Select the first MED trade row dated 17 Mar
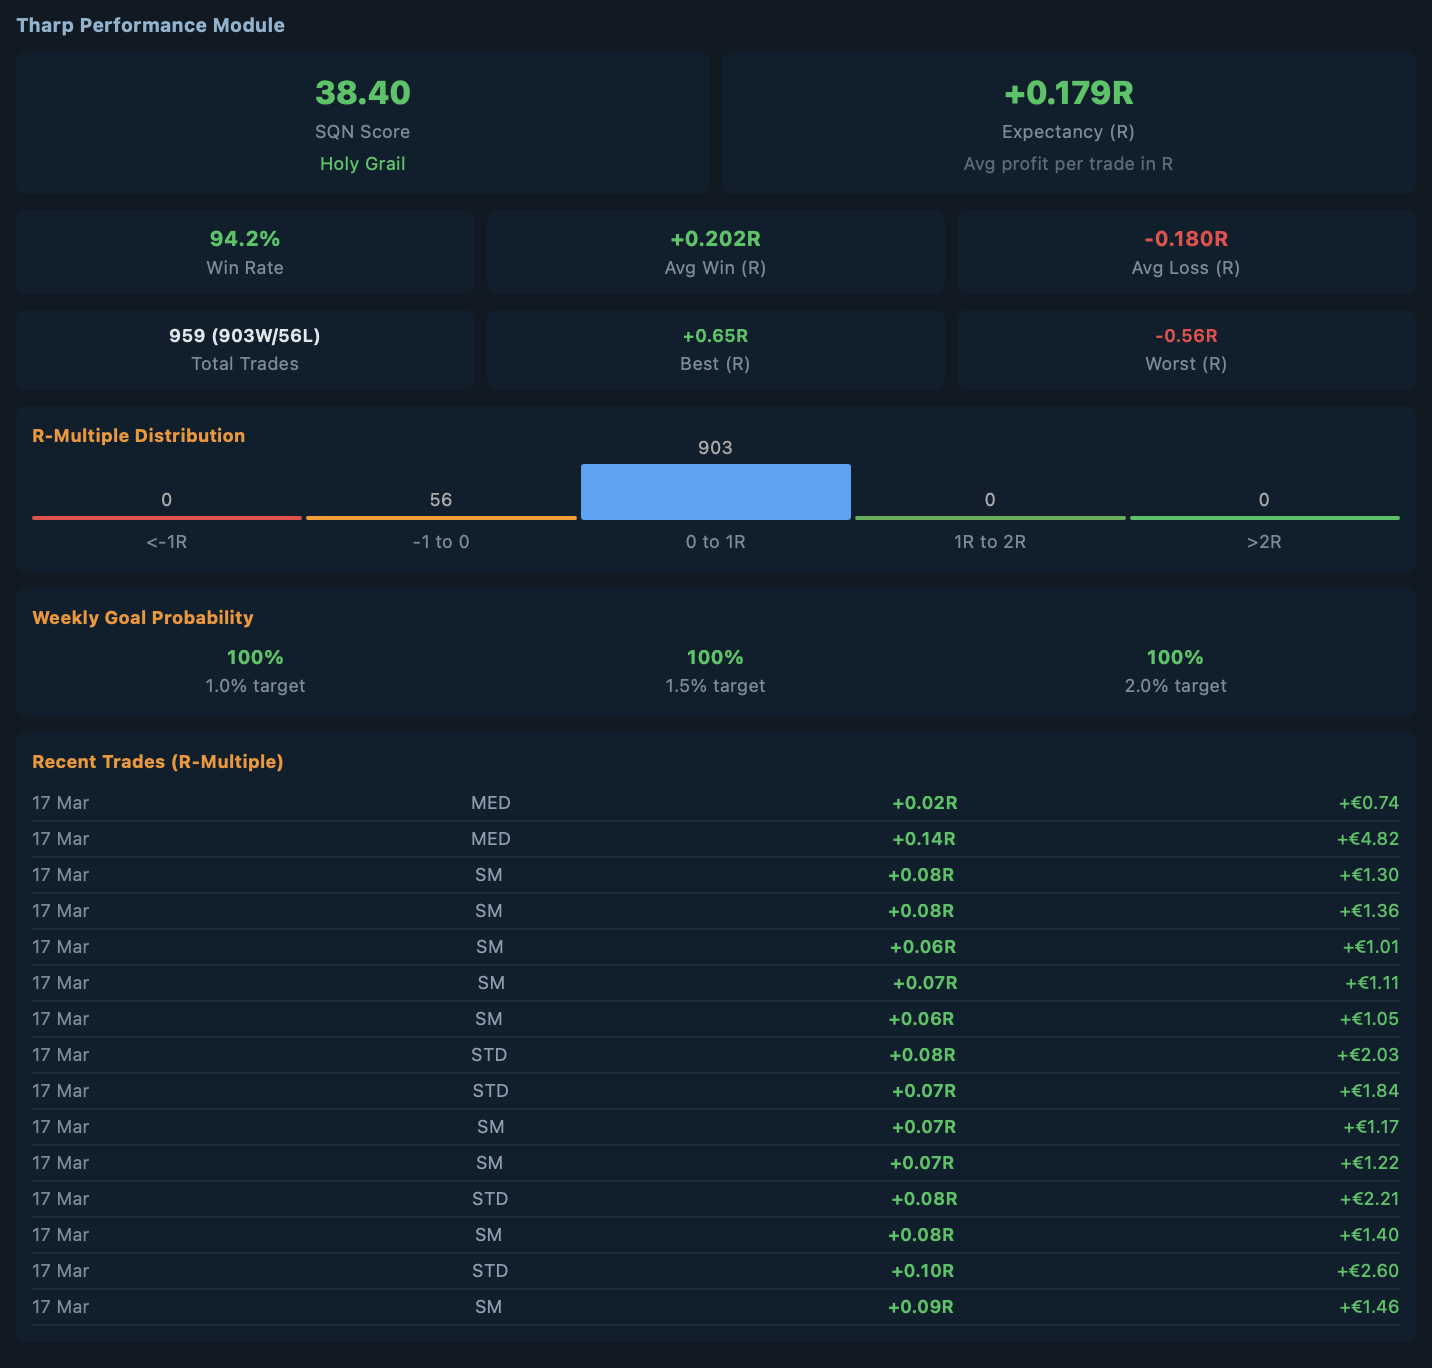The image size is (1432, 1368). click(x=714, y=802)
